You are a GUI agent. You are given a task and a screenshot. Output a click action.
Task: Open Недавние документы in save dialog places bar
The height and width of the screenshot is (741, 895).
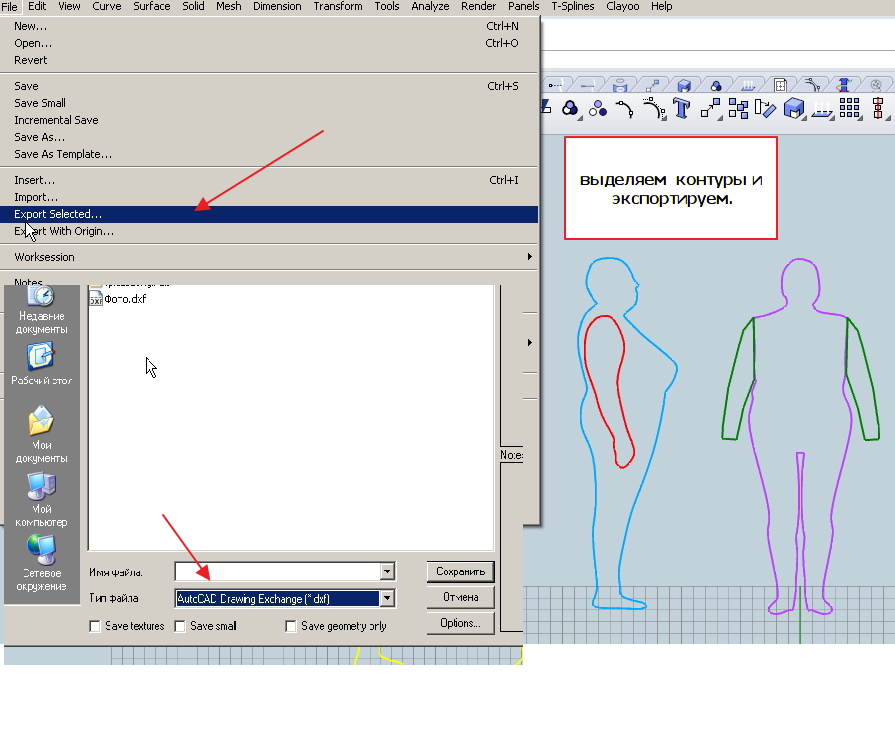coord(41,311)
